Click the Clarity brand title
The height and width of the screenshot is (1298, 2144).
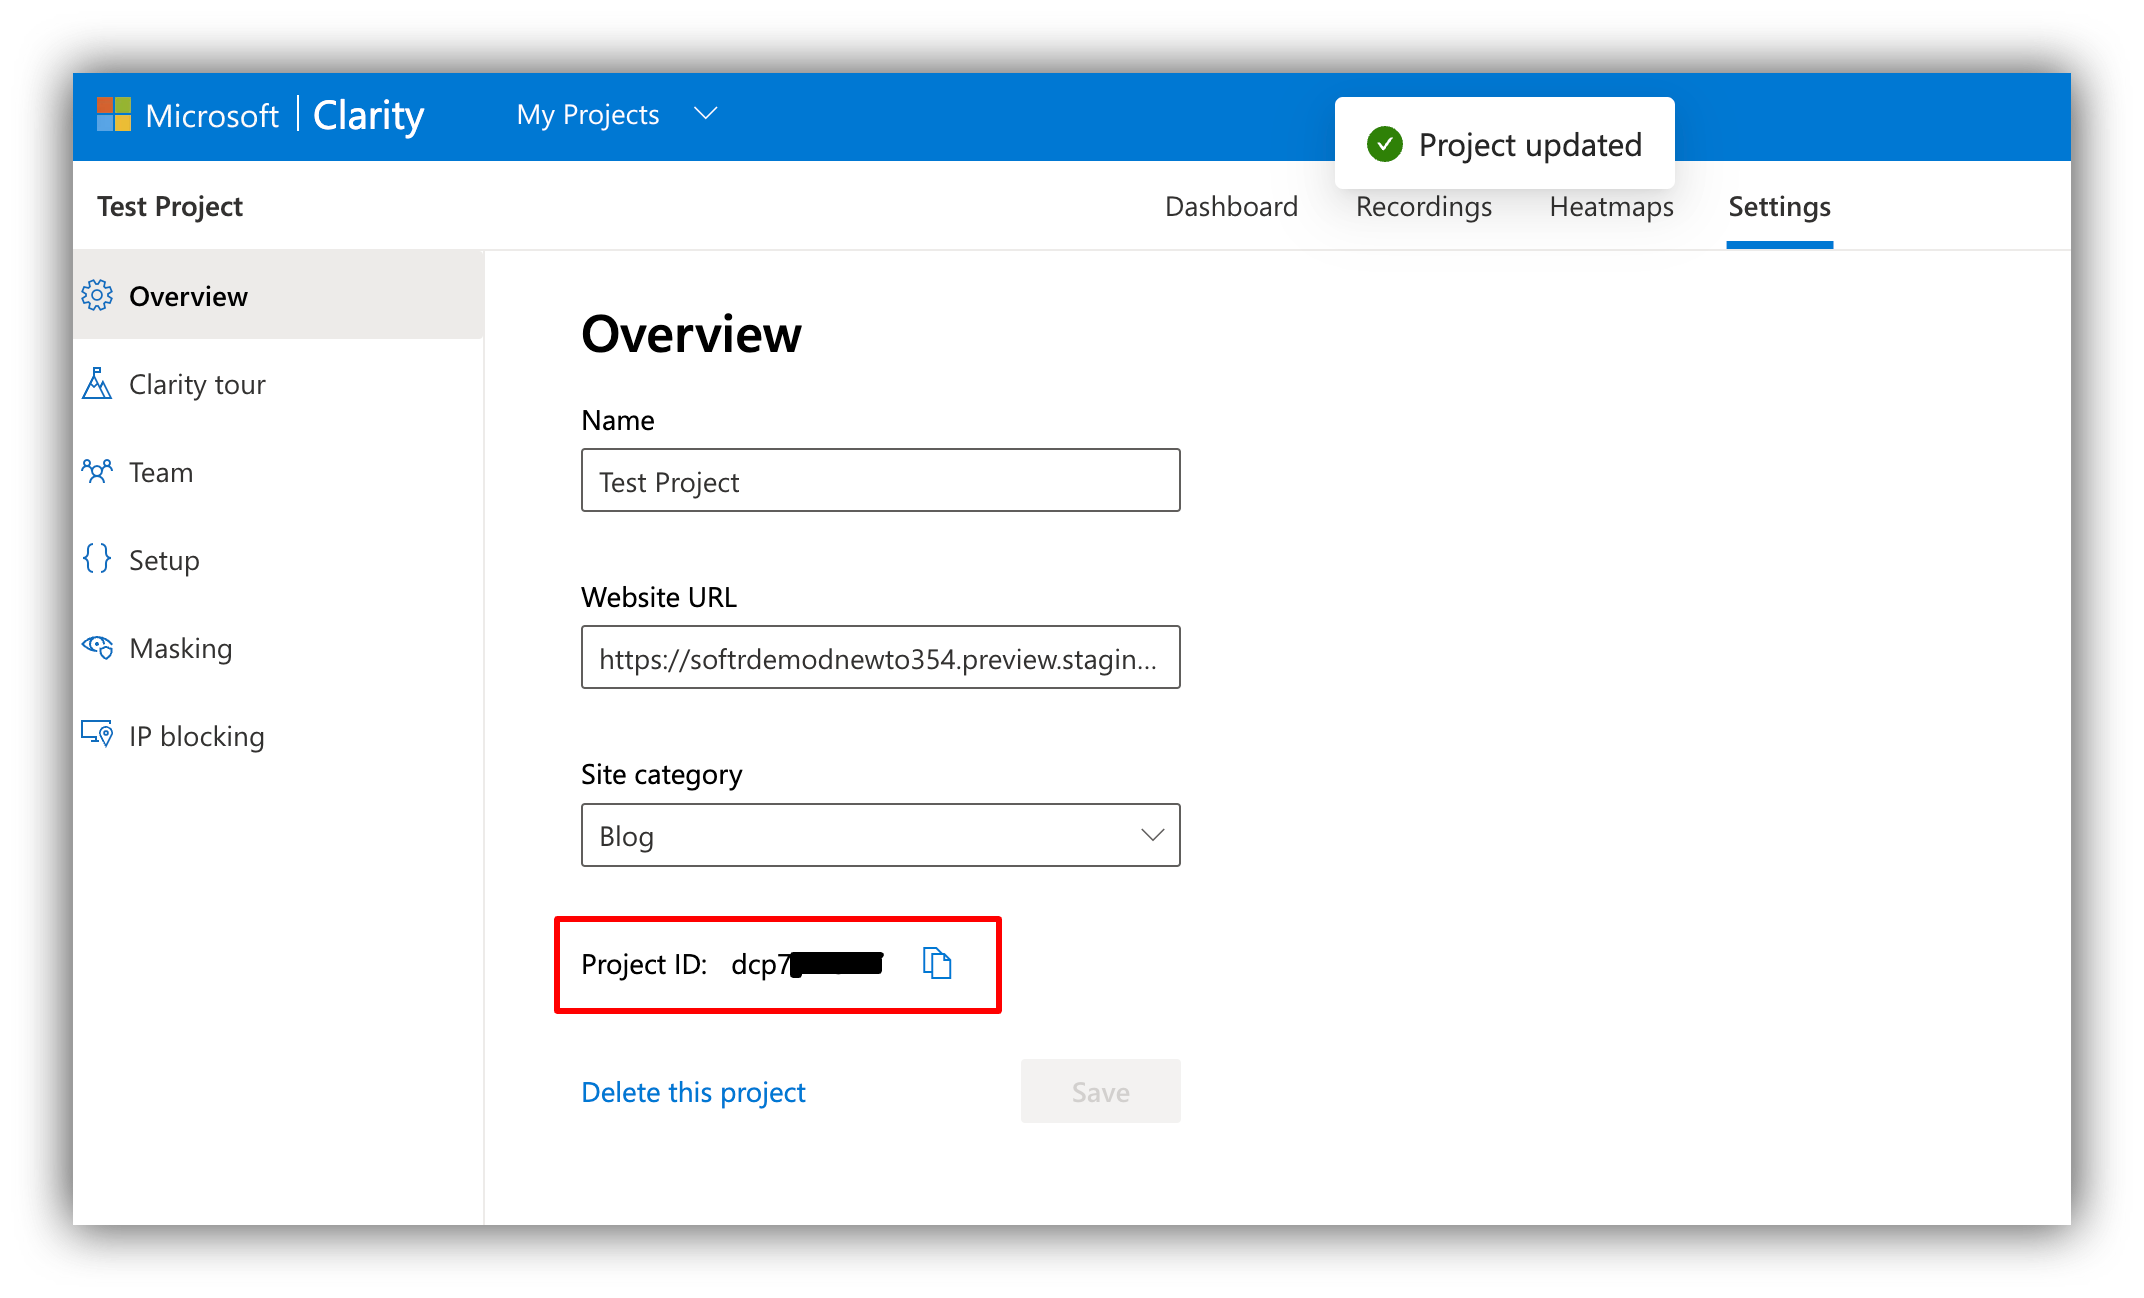(368, 116)
